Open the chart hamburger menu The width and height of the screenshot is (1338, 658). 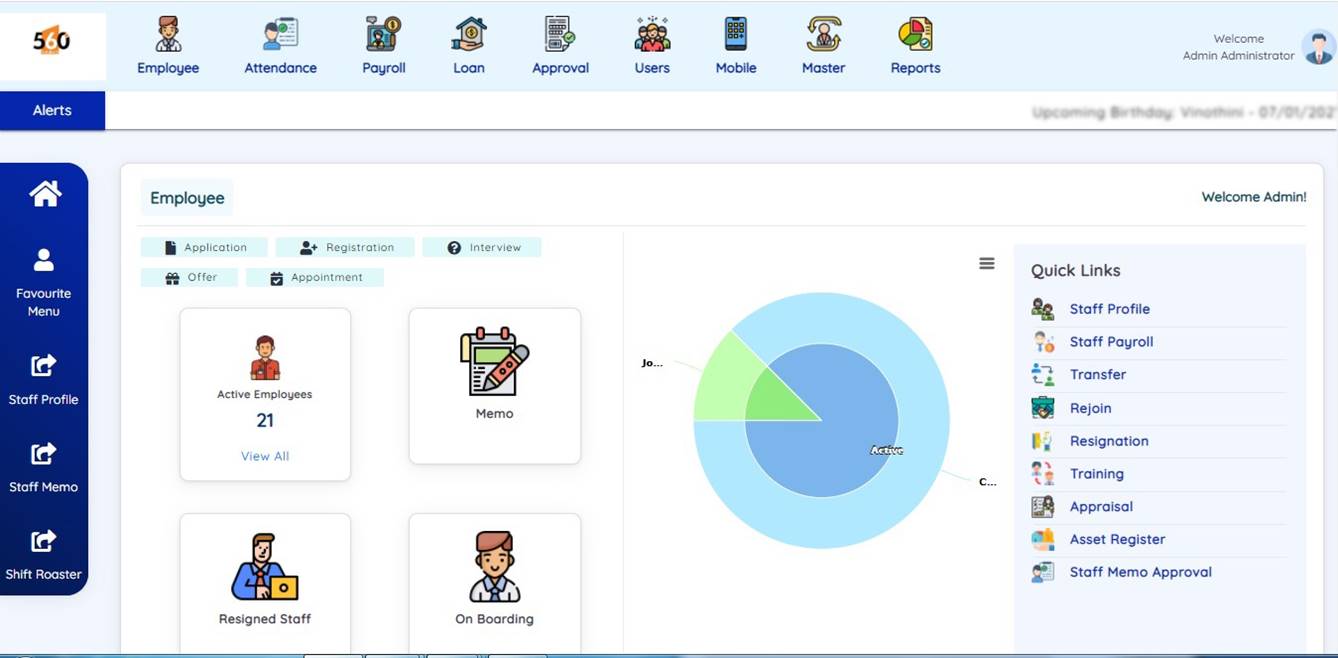[x=987, y=263]
